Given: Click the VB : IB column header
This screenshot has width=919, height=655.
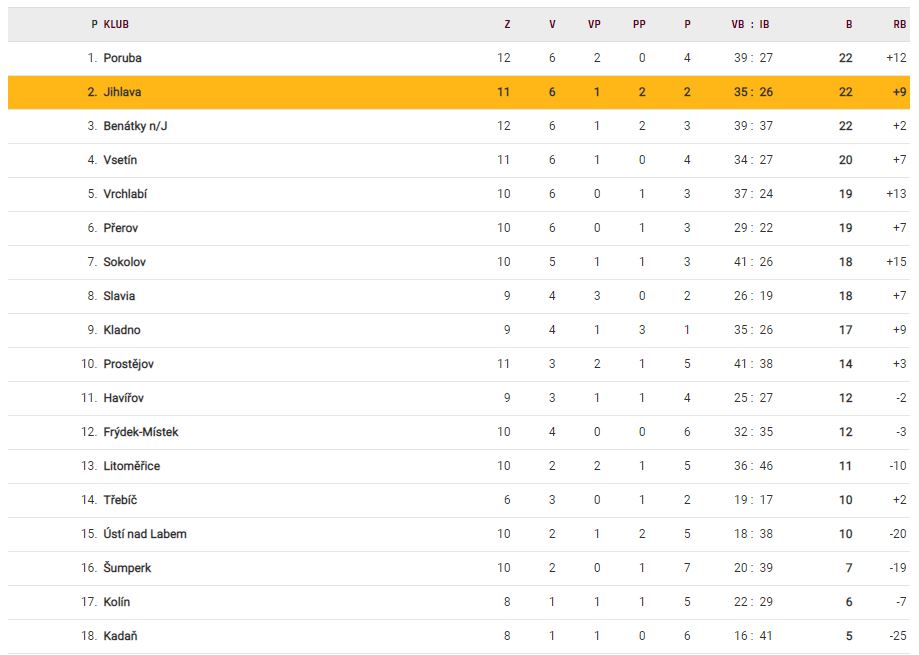Looking at the screenshot, I should pos(751,24).
